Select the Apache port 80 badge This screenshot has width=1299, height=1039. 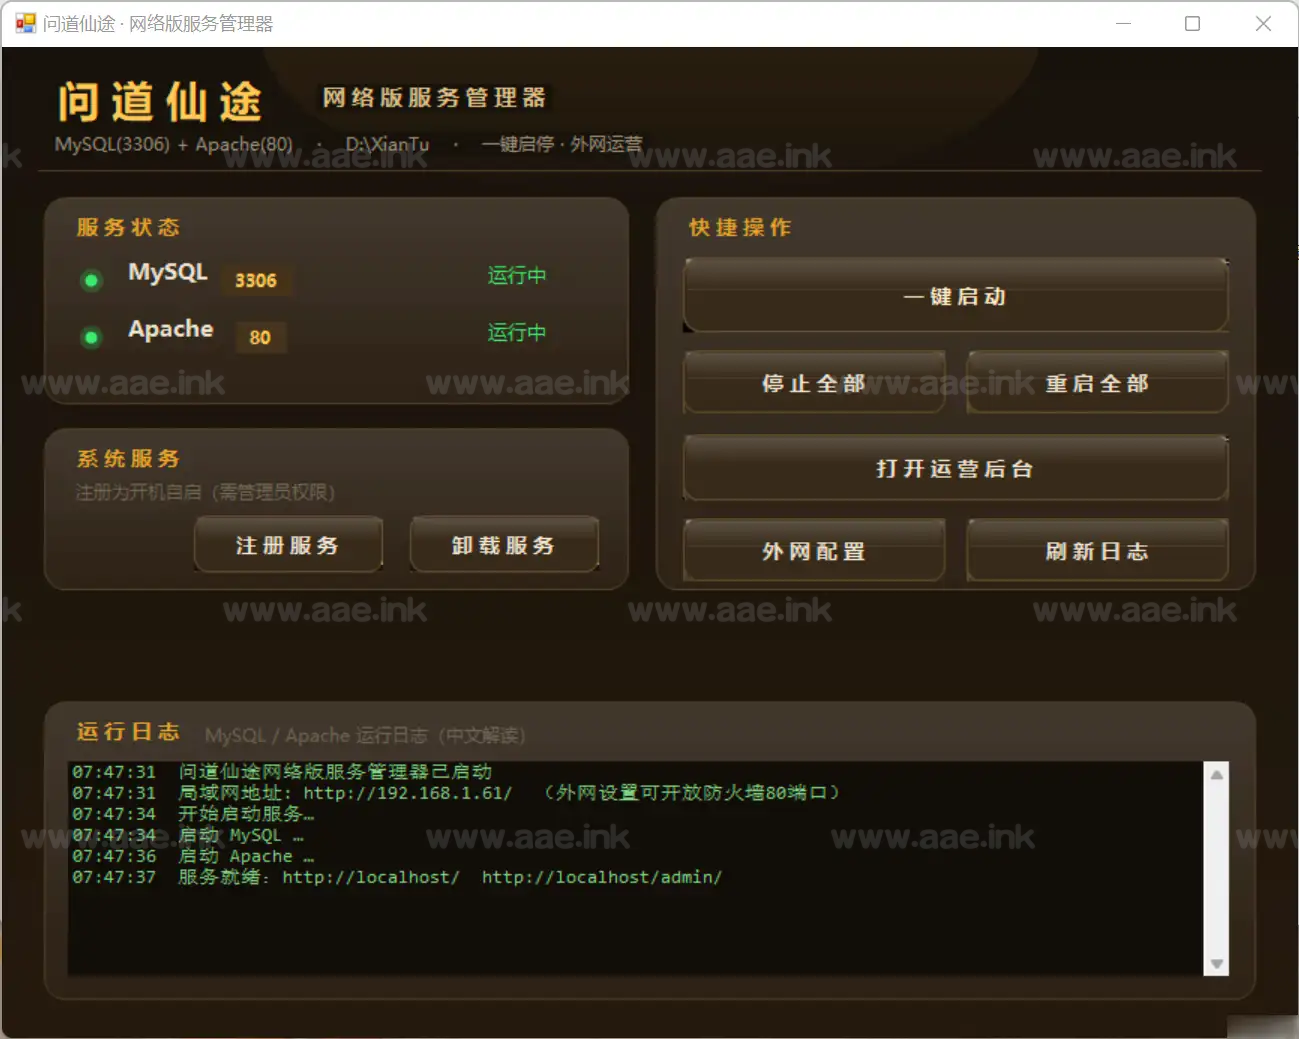pyautogui.click(x=260, y=337)
